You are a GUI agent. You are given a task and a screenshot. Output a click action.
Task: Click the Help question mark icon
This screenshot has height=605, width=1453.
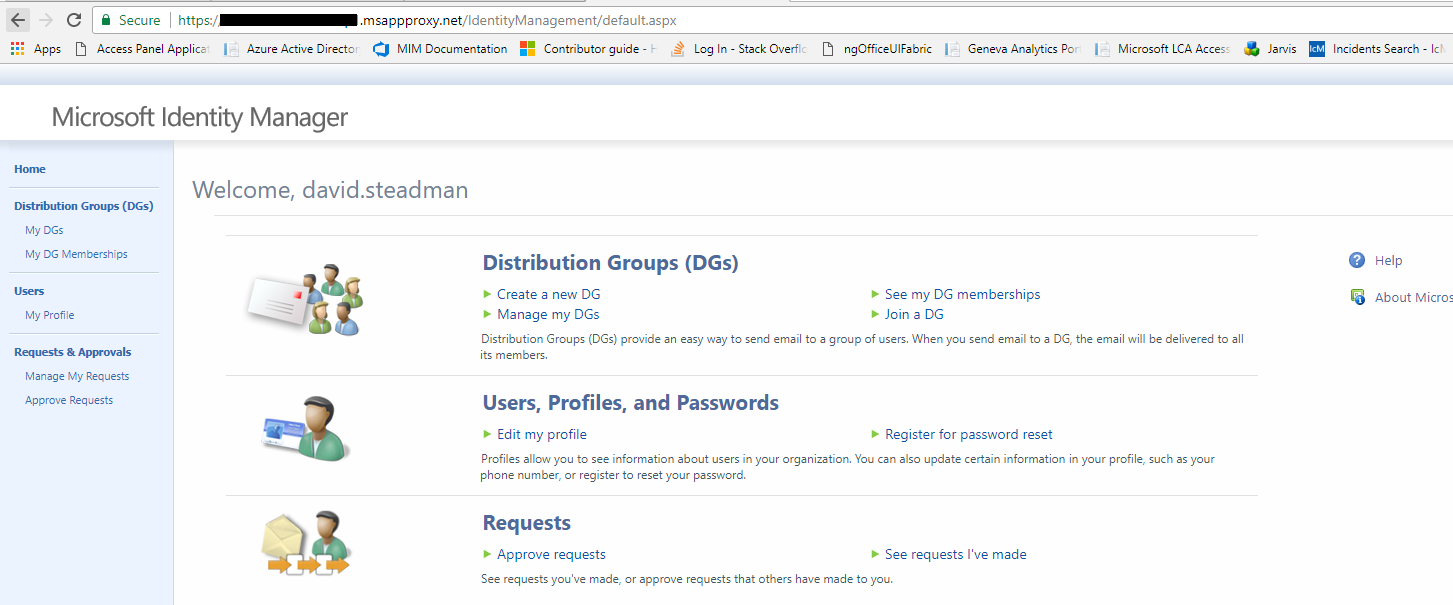tap(1357, 260)
